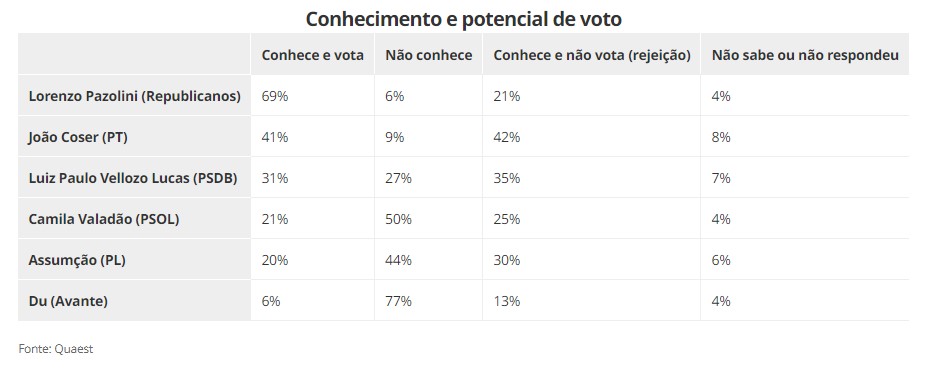This screenshot has width=929, height=382.
Task: Select the 13% rejection cell for Du
Action: pos(507,301)
